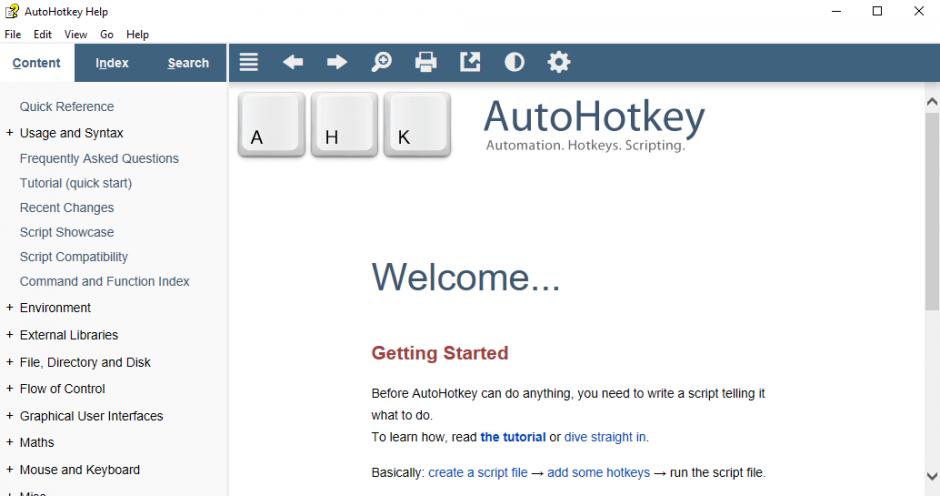
Task: Click the K key logo image
Action: [417, 125]
